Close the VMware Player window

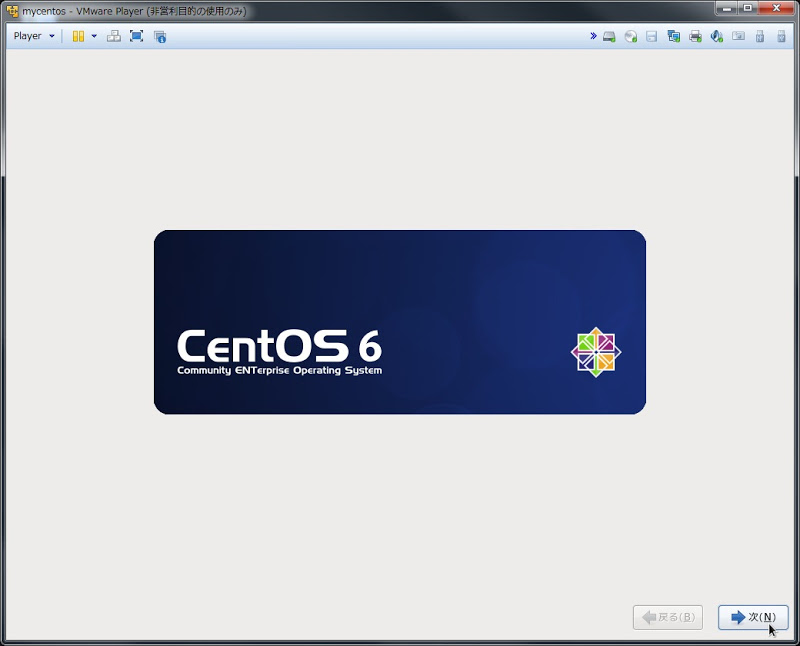[x=774, y=9]
